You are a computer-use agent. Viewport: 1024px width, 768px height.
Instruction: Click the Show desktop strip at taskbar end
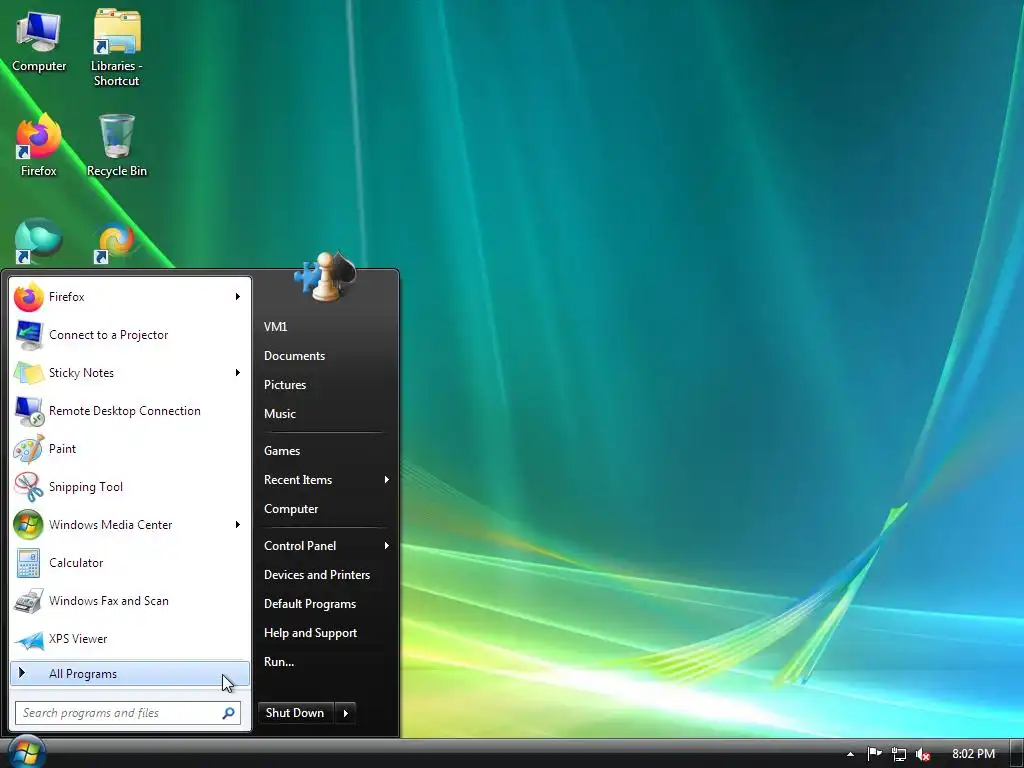click(1016, 754)
